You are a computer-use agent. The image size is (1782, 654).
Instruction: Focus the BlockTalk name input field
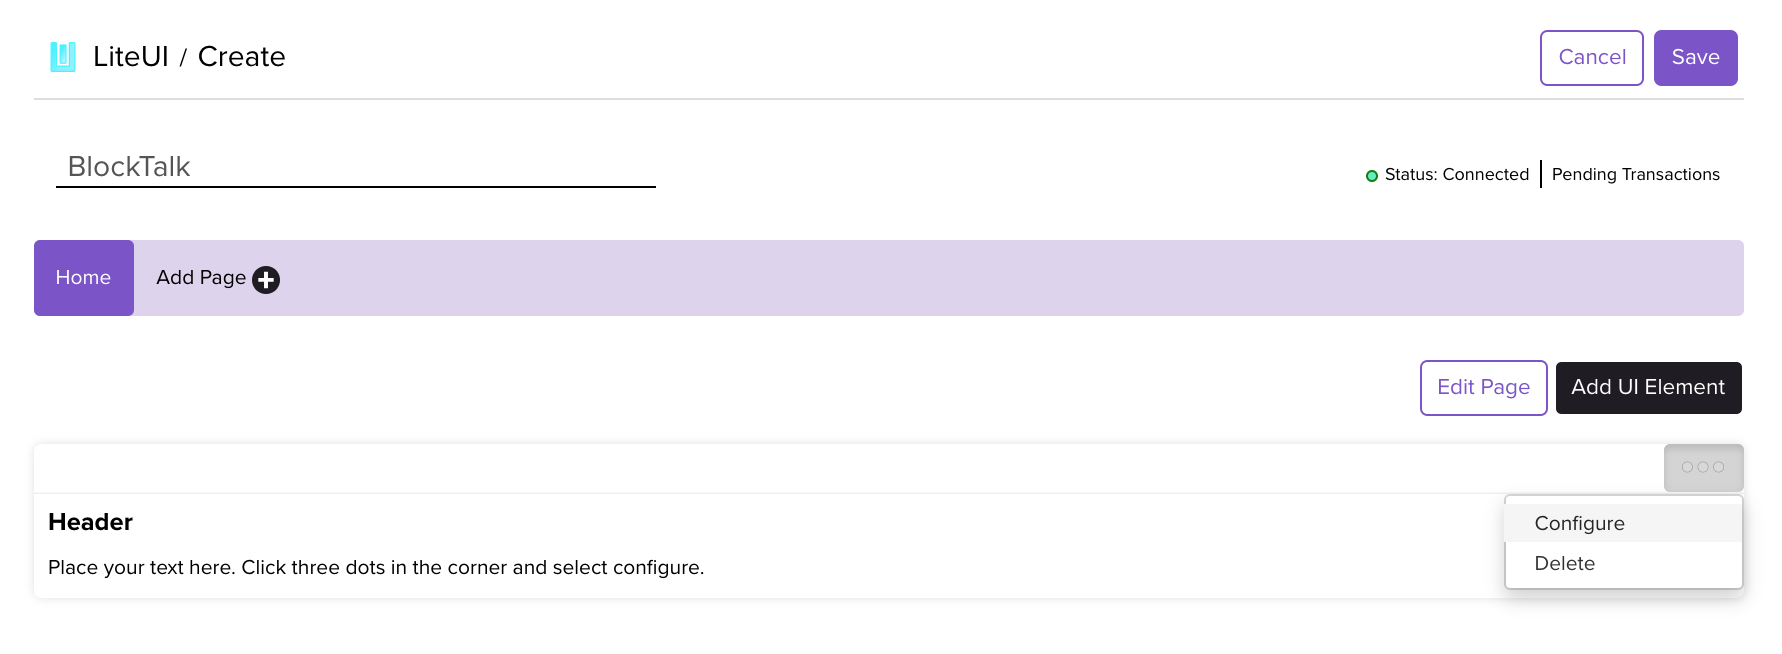click(355, 167)
